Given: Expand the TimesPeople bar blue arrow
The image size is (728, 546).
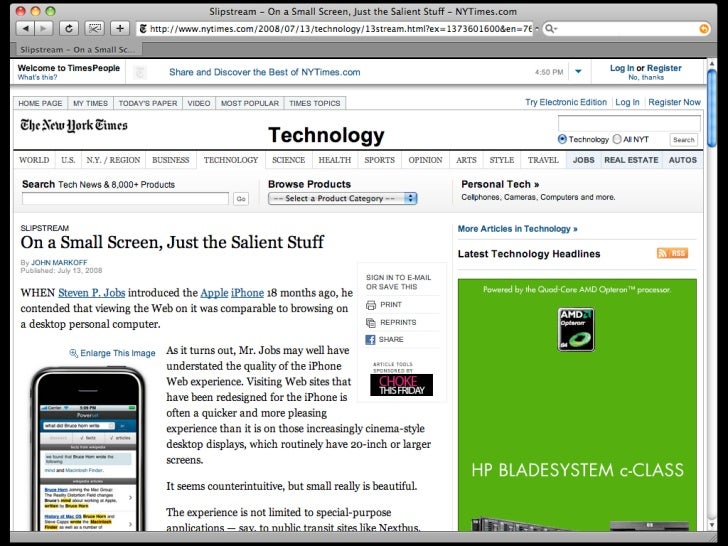Looking at the screenshot, I should [578, 72].
